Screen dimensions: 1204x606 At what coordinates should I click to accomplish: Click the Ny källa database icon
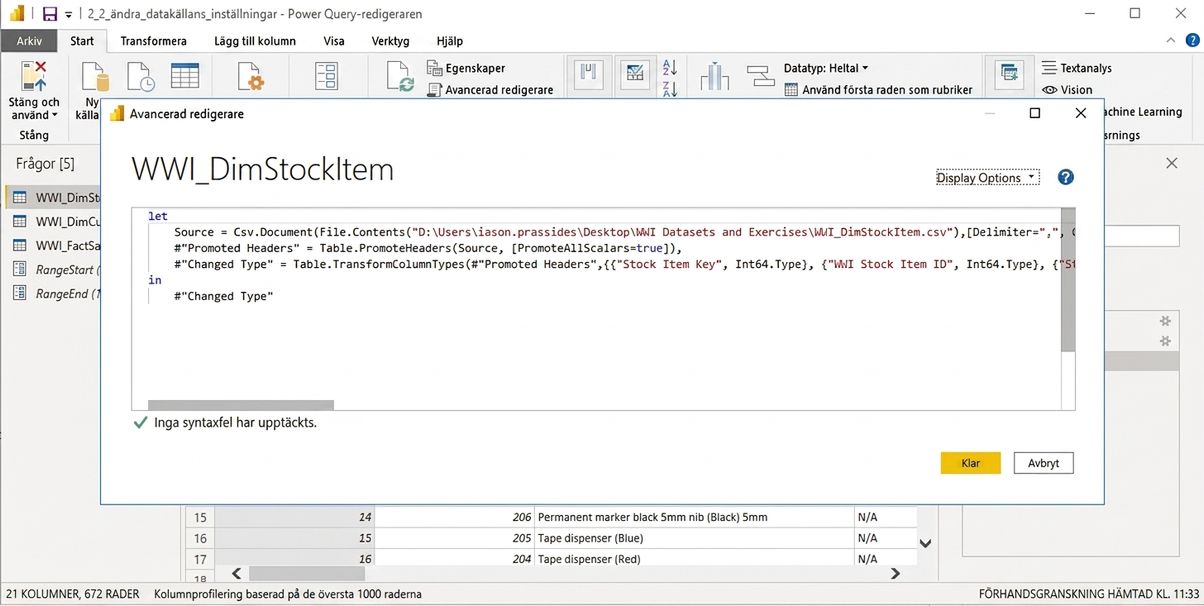tap(96, 77)
